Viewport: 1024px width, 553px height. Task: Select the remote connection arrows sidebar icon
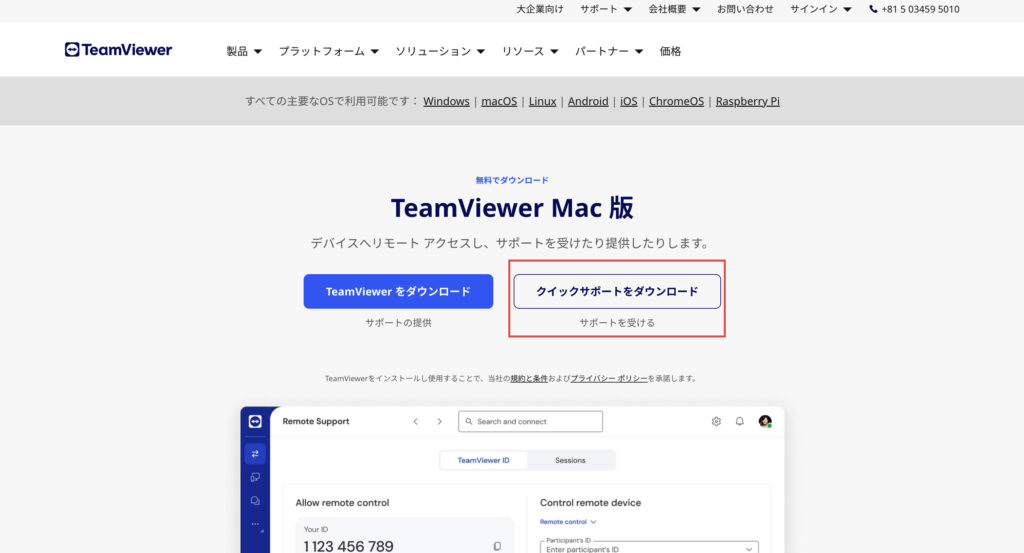coord(255,454)
